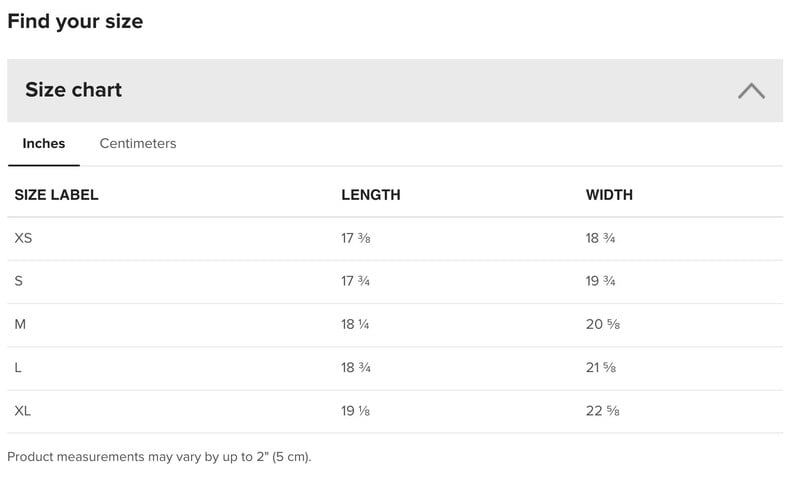
Task: Select the M size row label
Action: 20,324
